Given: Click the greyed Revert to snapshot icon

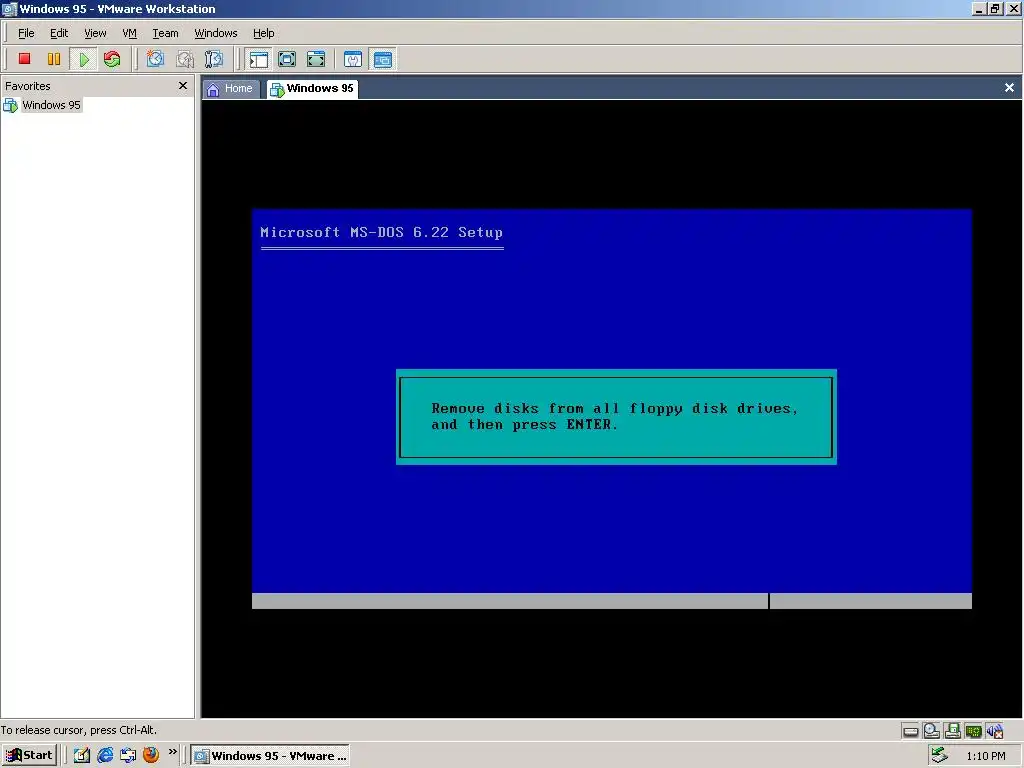Looking at the screenshot, I should point(185,59).
